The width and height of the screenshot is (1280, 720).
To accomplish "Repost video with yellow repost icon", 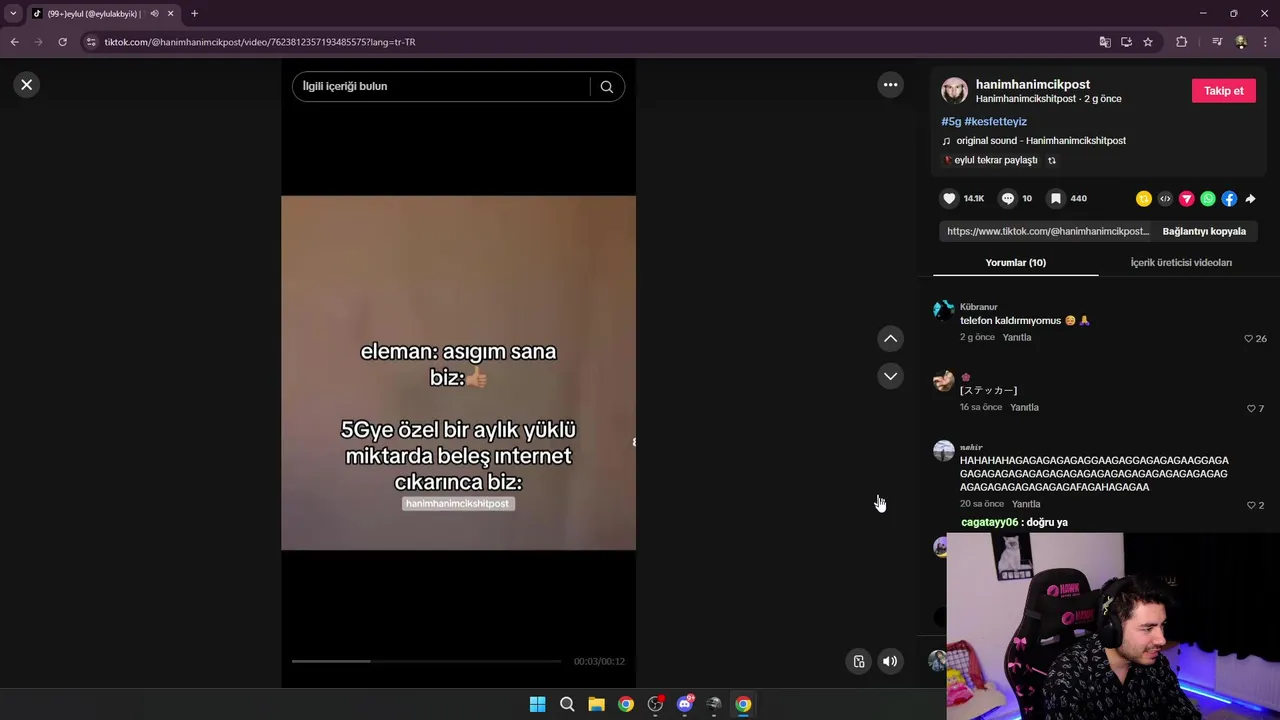I will [x=1144, y=199].
